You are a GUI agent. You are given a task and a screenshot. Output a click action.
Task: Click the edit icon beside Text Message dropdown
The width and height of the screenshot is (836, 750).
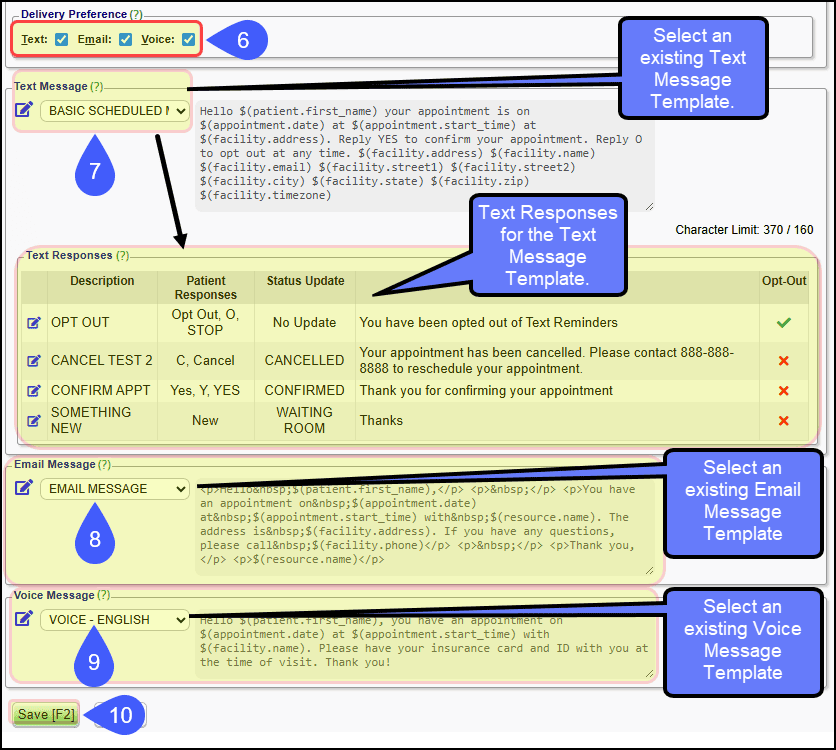[x=24, y=110]
